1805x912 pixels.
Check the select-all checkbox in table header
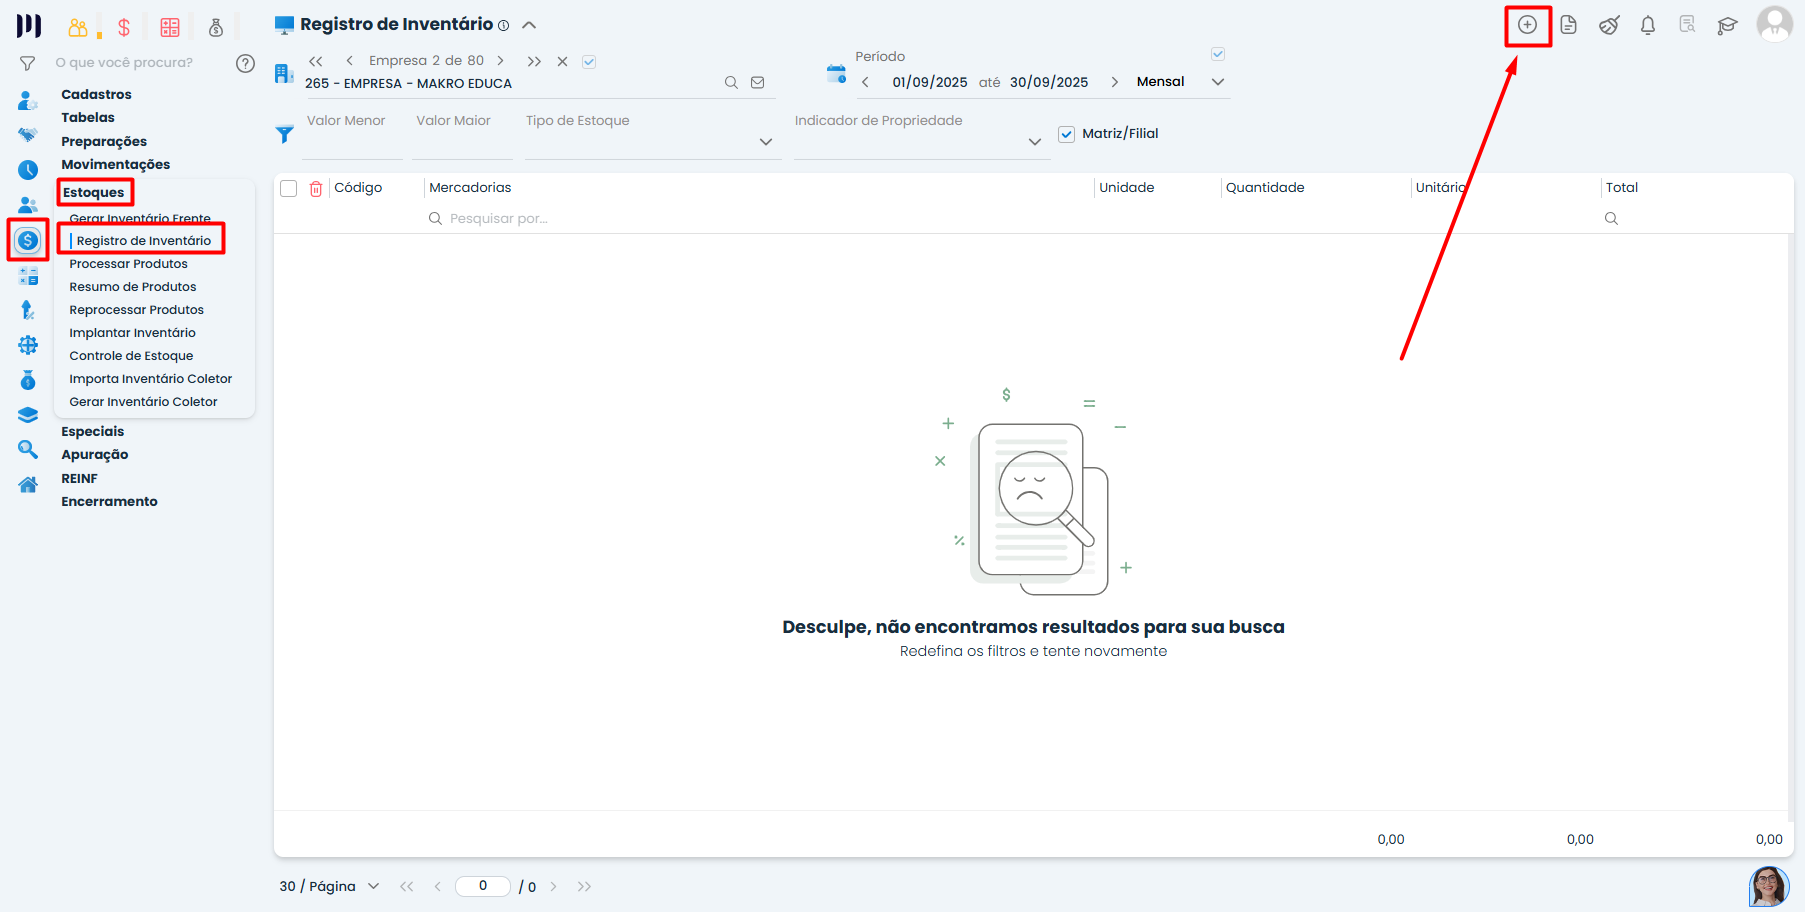[x=289, y=188]
